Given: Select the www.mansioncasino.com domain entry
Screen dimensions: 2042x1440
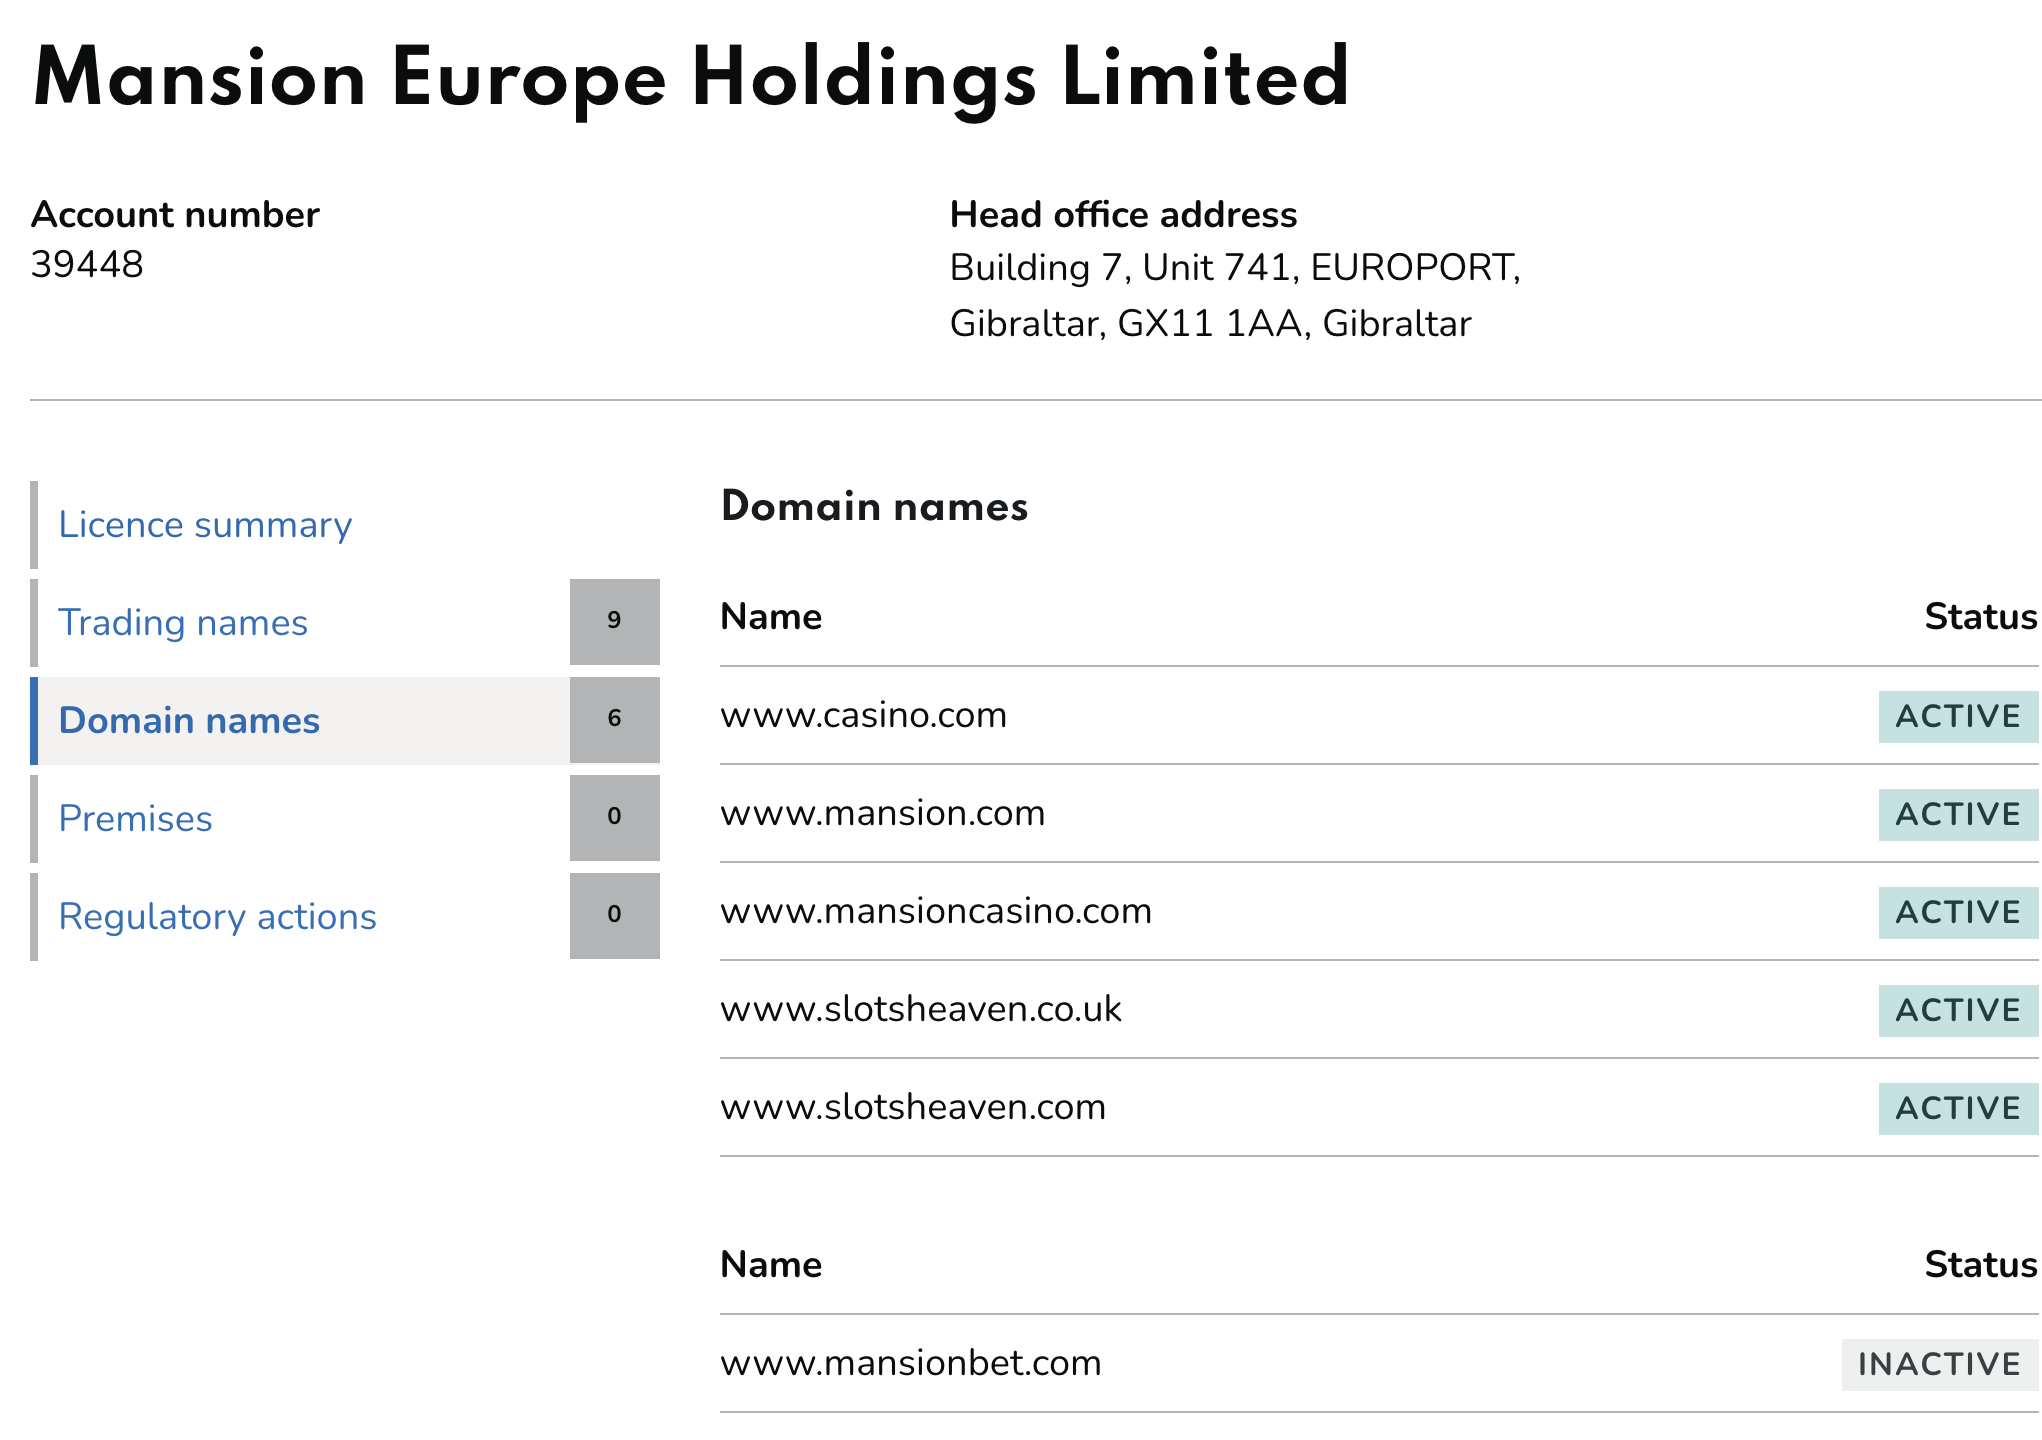Looking at the screenshot, I should point(935,912).
